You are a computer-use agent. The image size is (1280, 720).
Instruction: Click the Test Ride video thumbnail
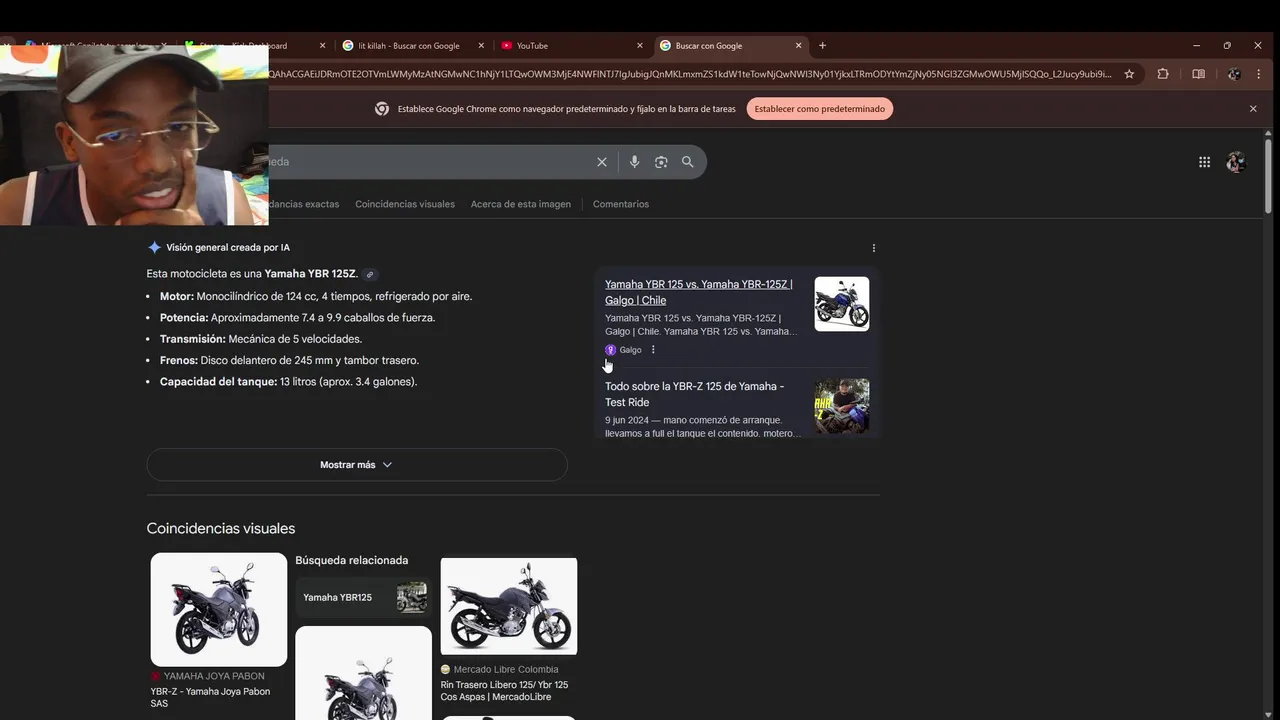pos(842,406)
